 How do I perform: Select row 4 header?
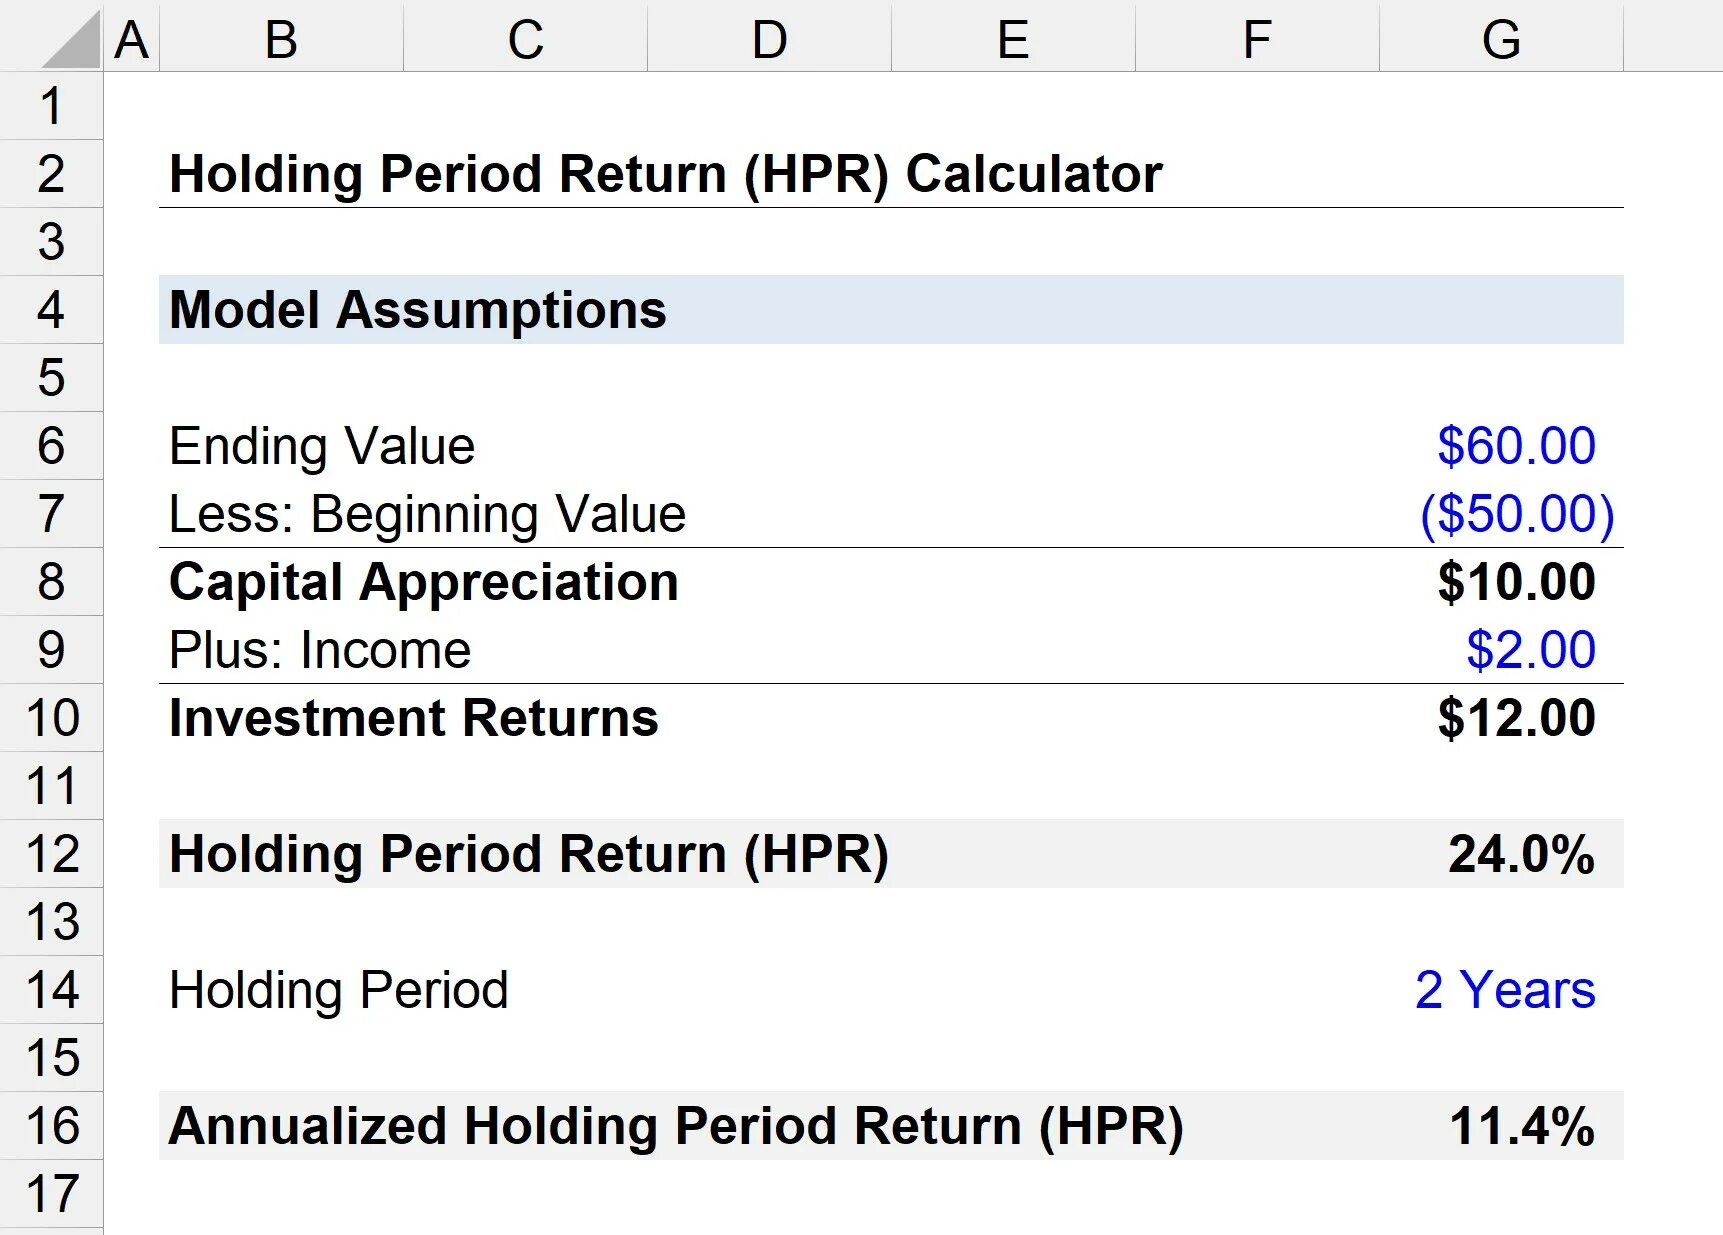(51, 310)
